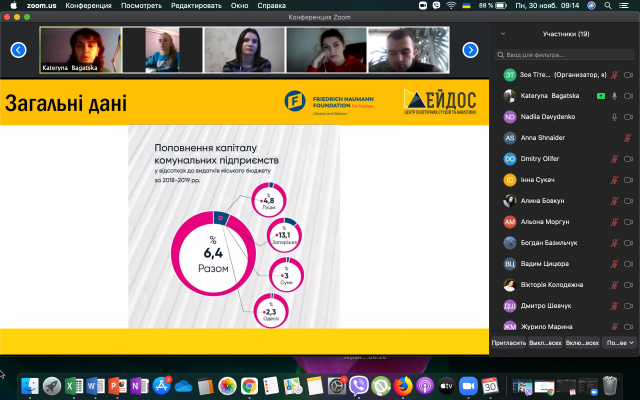Open Trash from the dock

tap(610, 386)
